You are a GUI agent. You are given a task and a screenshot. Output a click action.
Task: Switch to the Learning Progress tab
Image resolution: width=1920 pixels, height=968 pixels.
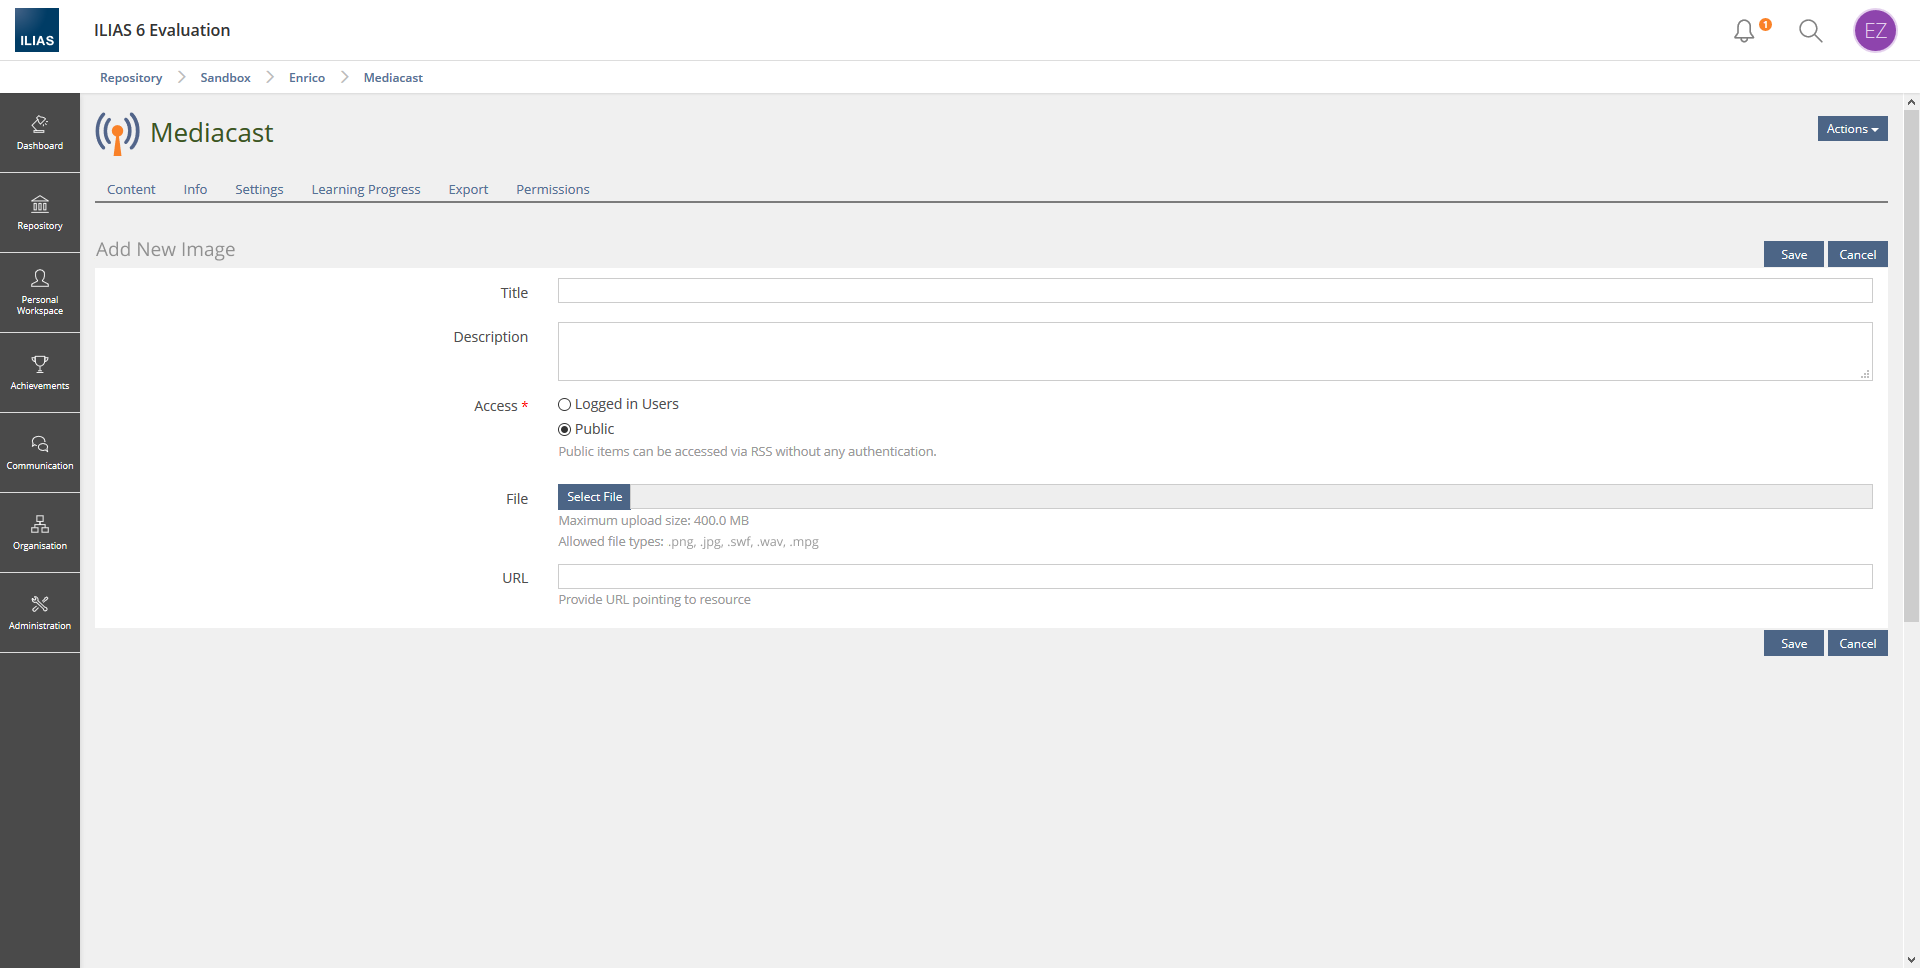(x=366, y=190)
